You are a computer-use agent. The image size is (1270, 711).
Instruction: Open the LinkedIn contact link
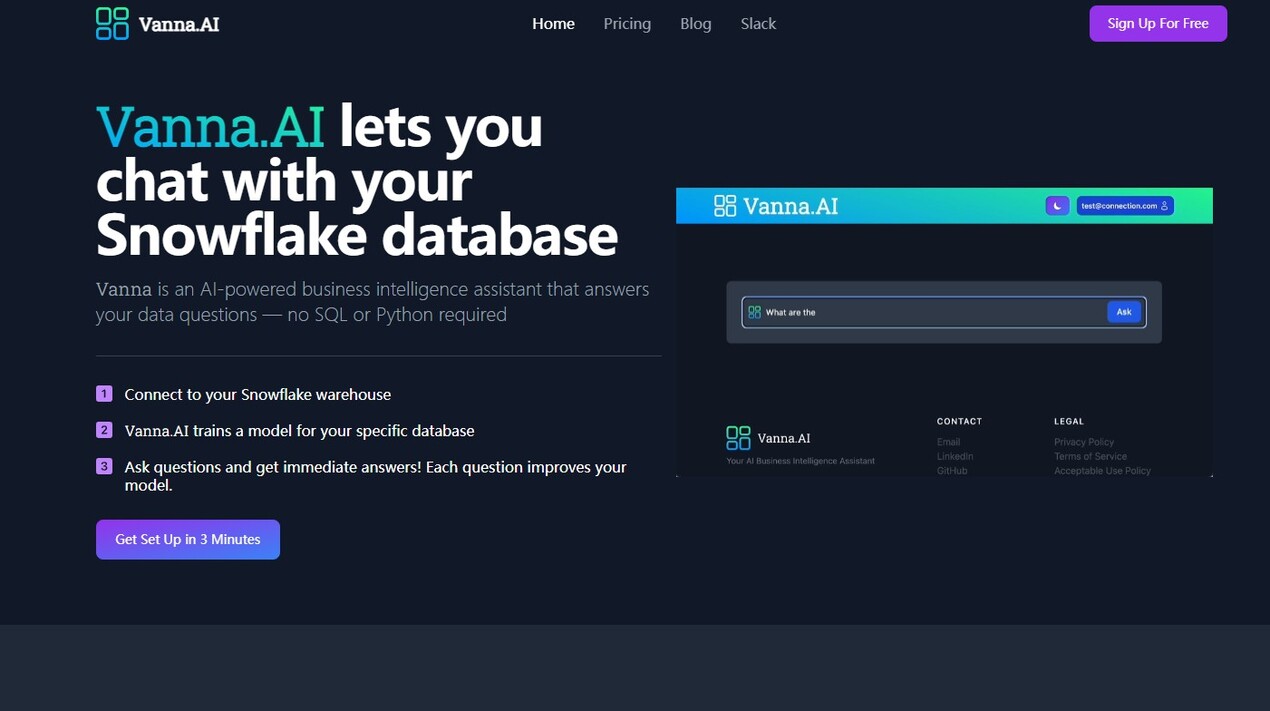[955, 456]
